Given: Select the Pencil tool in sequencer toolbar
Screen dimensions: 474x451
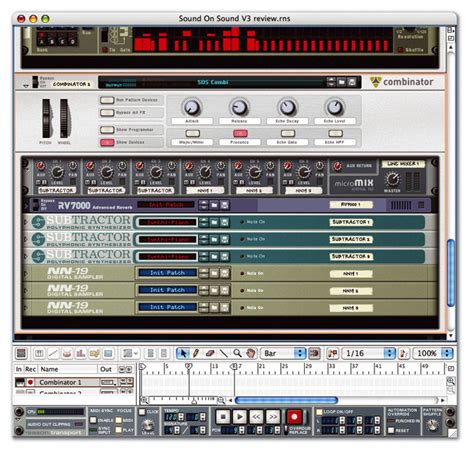Looking at the screenshot, I should pyautogui.click(x=196, y=353).
